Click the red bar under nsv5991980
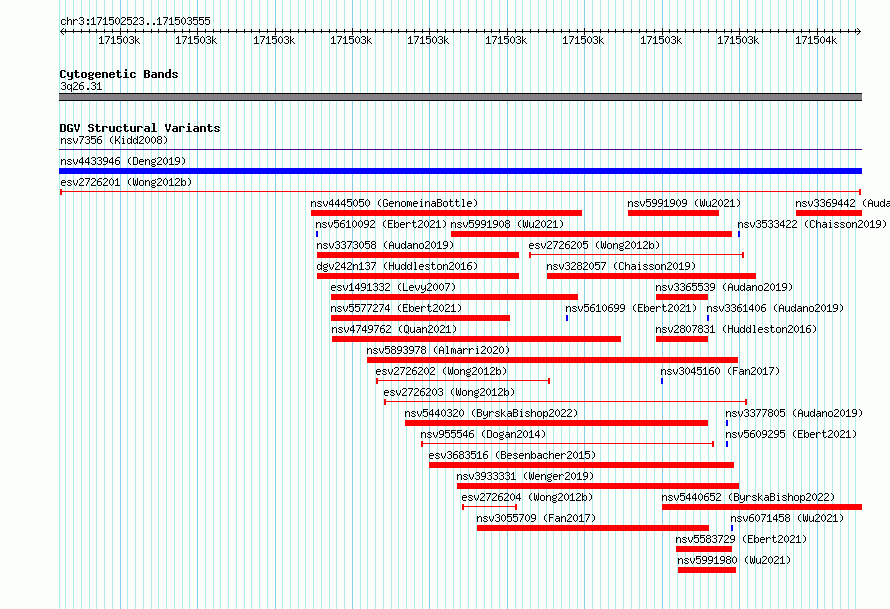This screenshot has width=890, height=609. (x=707, y=570)
